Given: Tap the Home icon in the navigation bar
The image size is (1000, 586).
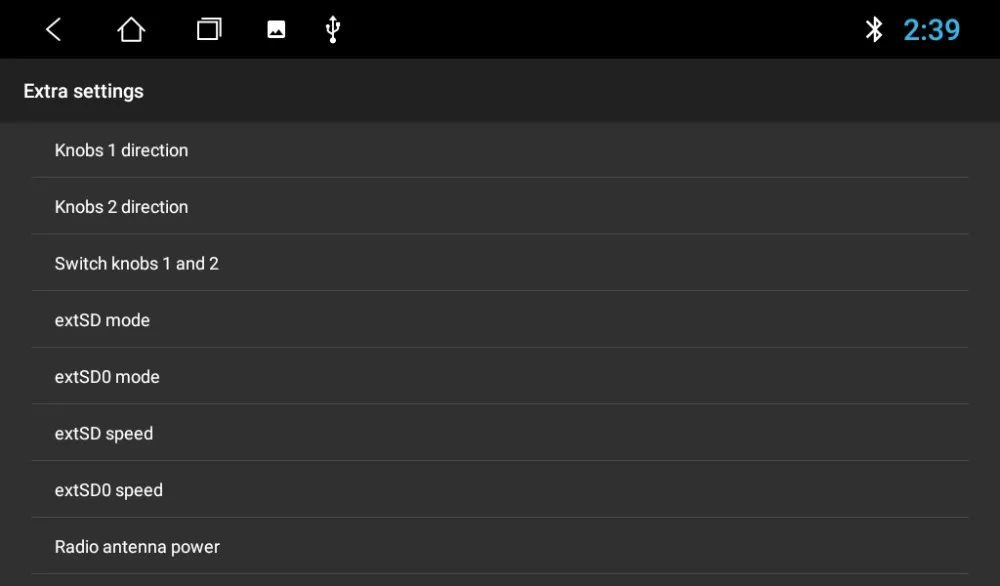Looking at the screenshot, I should (x=131, y=29).
